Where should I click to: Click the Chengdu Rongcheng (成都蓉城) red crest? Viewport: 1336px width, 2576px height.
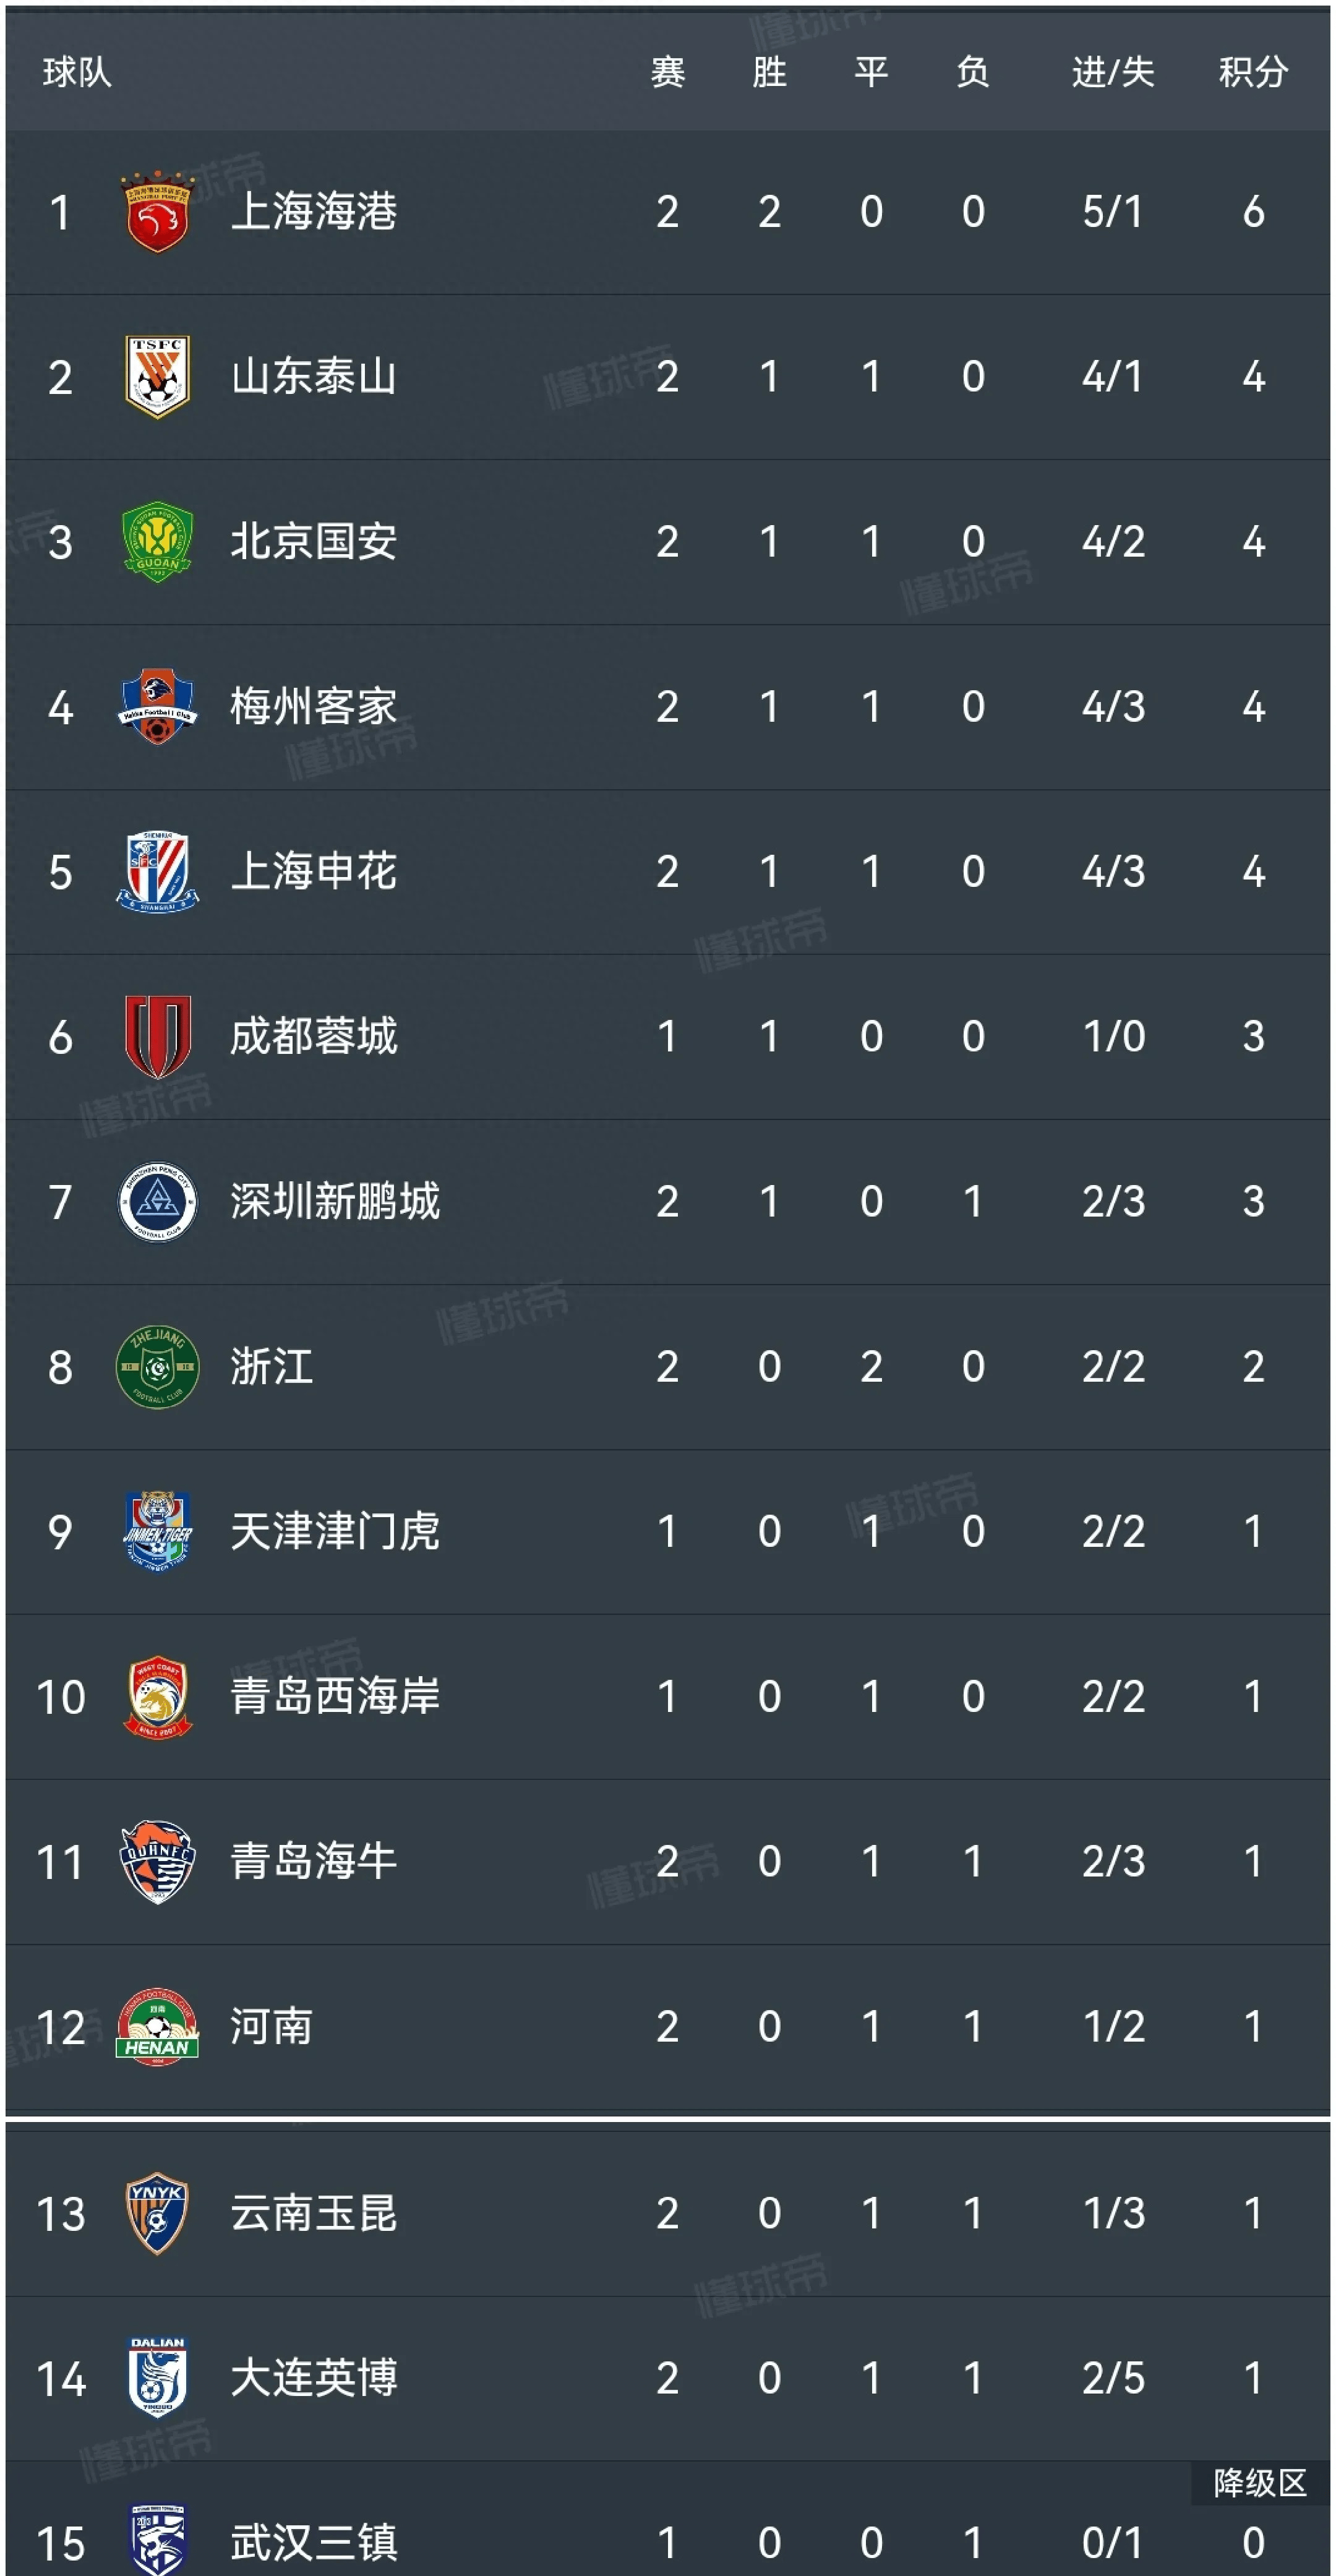tap(157, 1036)
